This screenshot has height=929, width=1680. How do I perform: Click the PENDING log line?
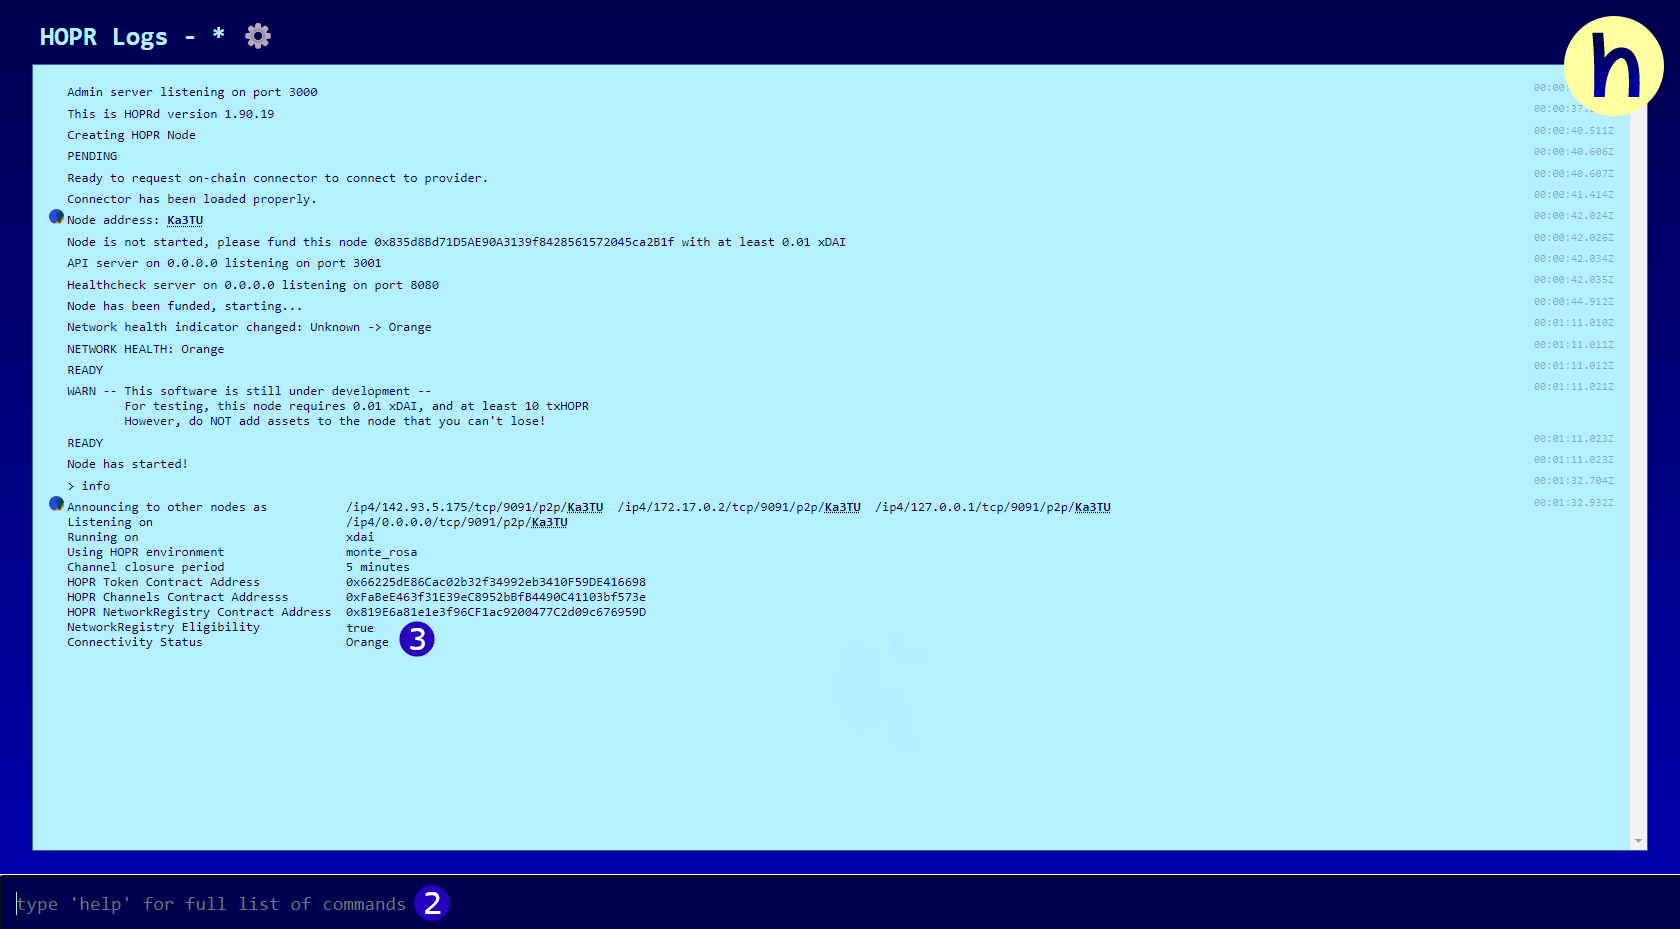pyautogui.click(x=92, y=156)
